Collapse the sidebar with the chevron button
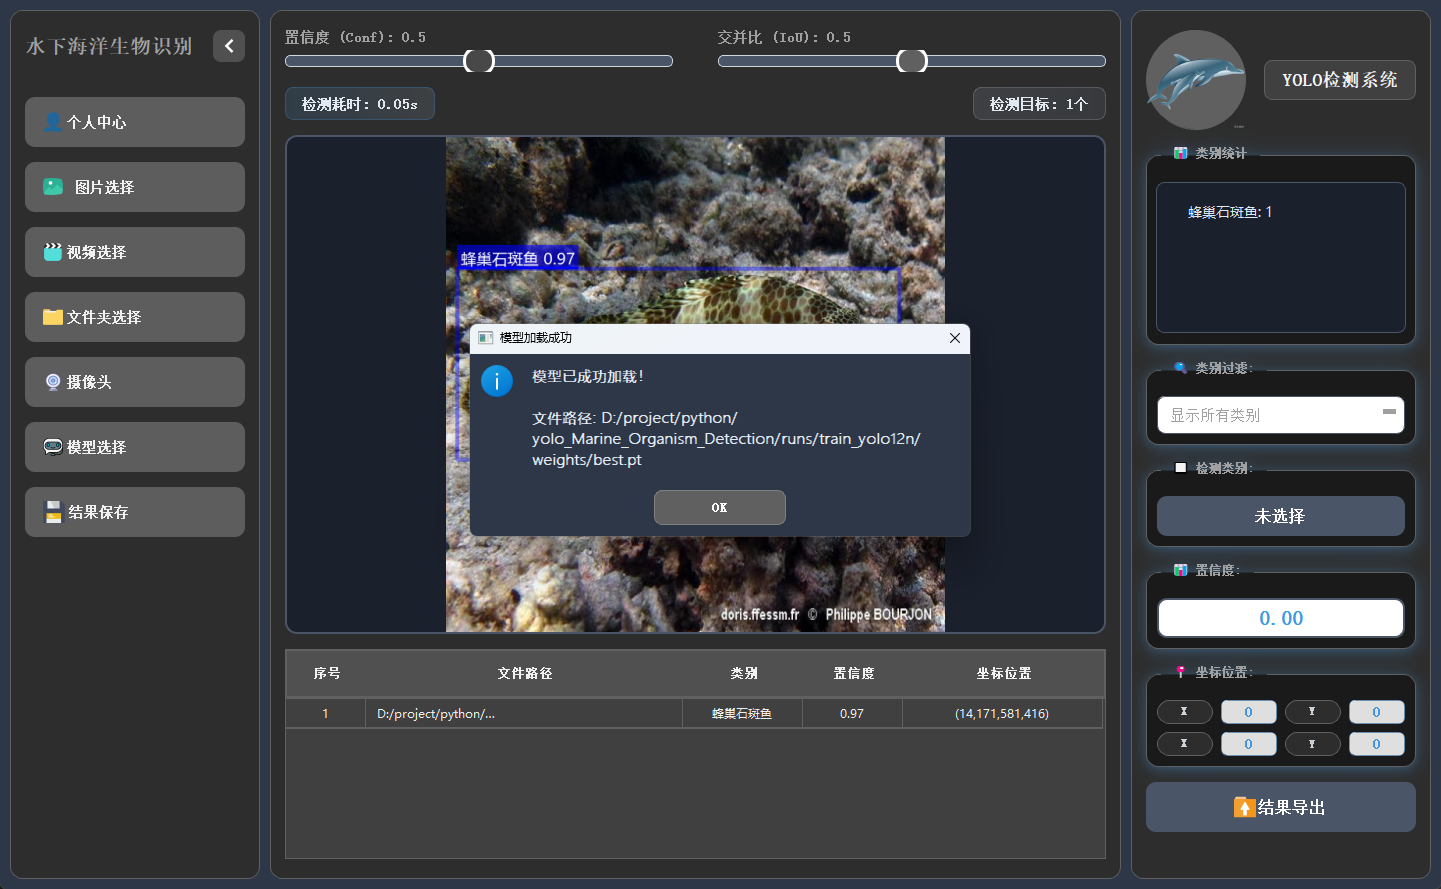 229,46
